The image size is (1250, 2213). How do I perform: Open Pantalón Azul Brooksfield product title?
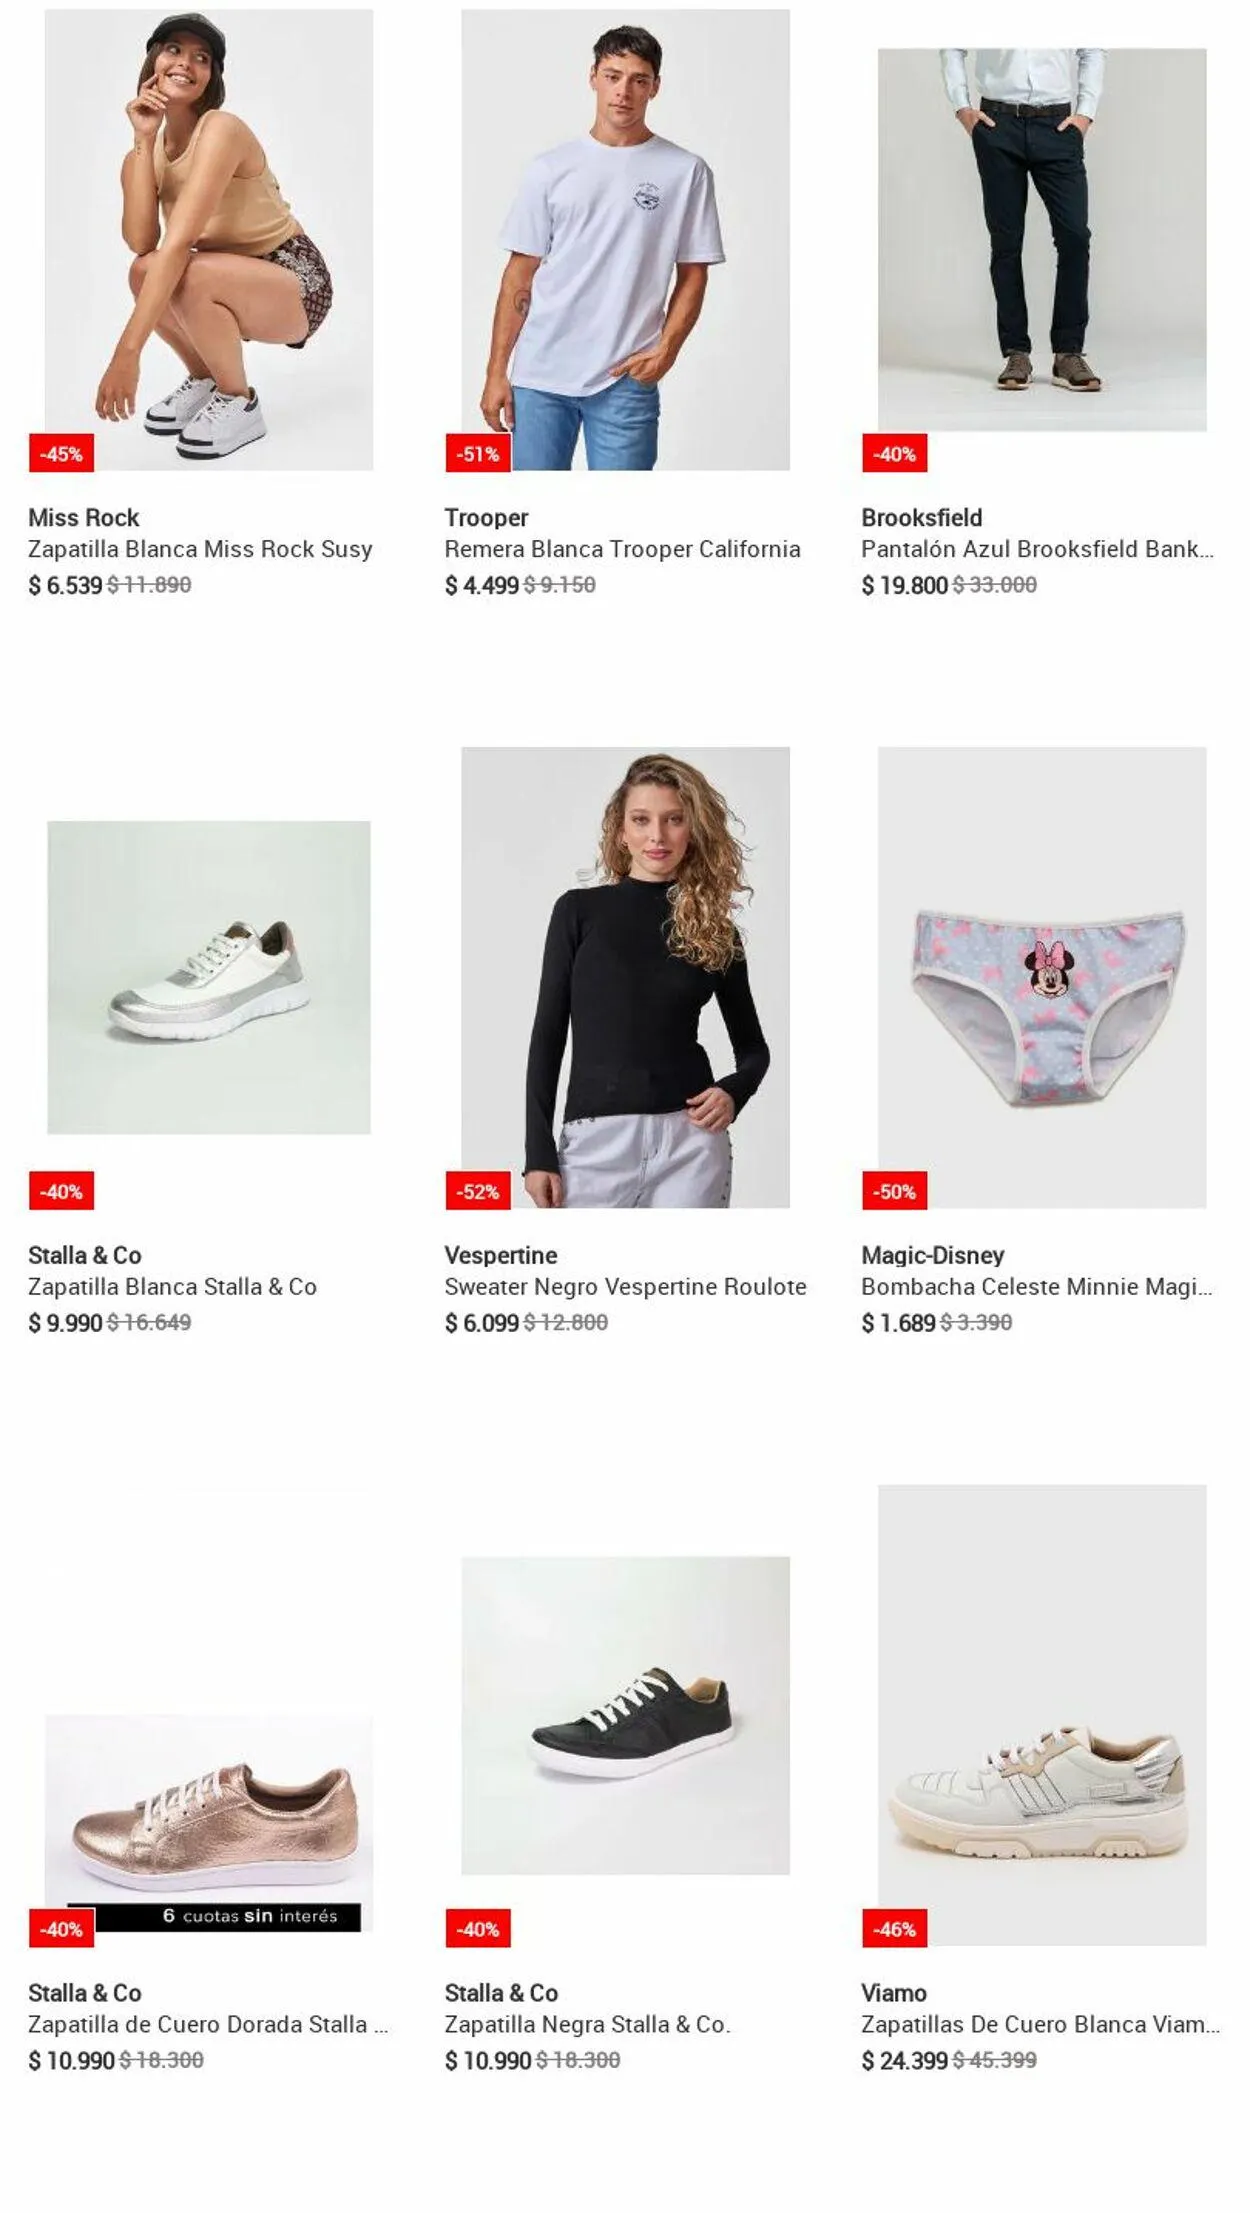pyautogui.click(x=1037, y=549)
